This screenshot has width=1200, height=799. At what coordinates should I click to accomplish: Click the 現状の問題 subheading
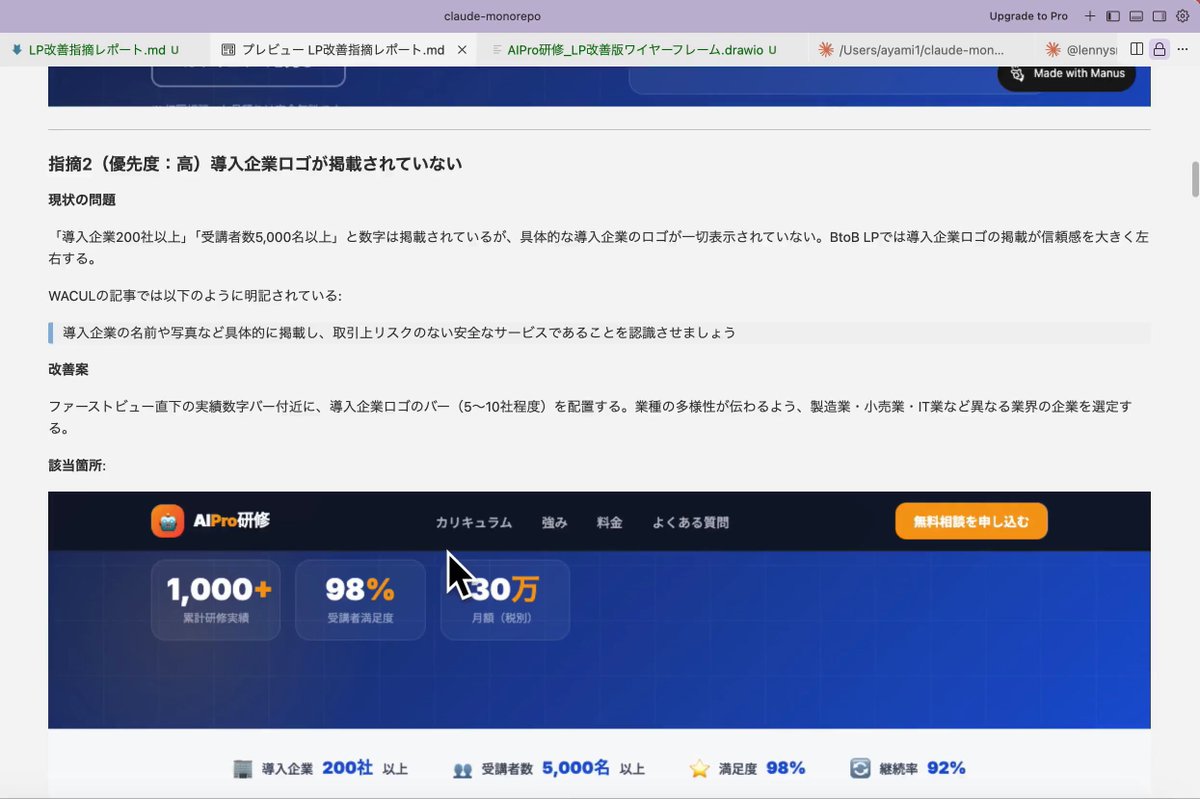click(x=82, y=200)
